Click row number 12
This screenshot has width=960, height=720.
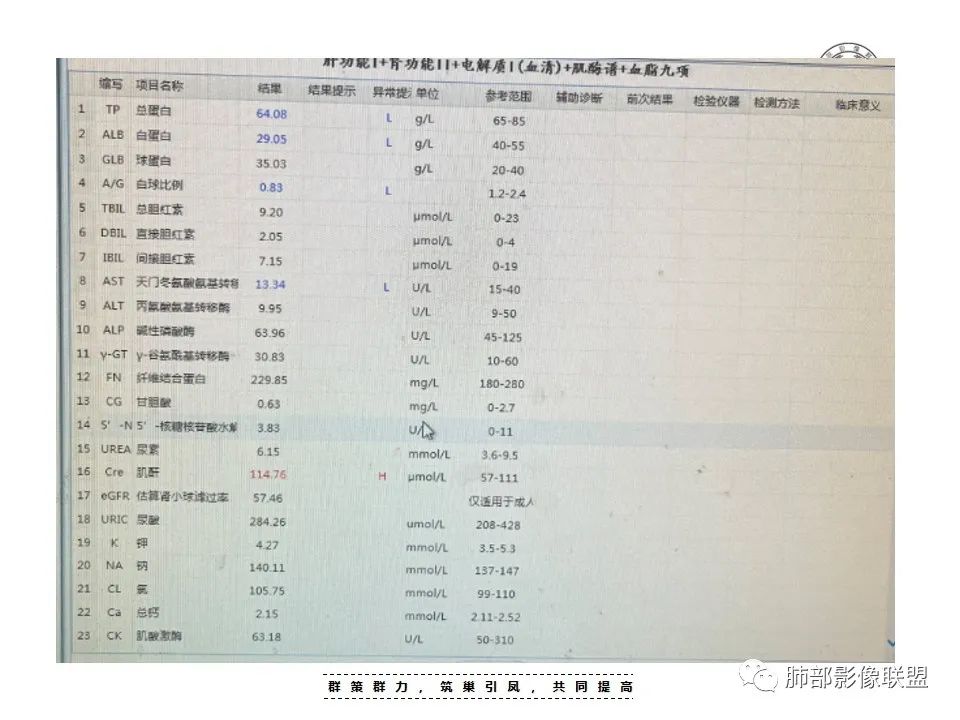coord(83,377)
